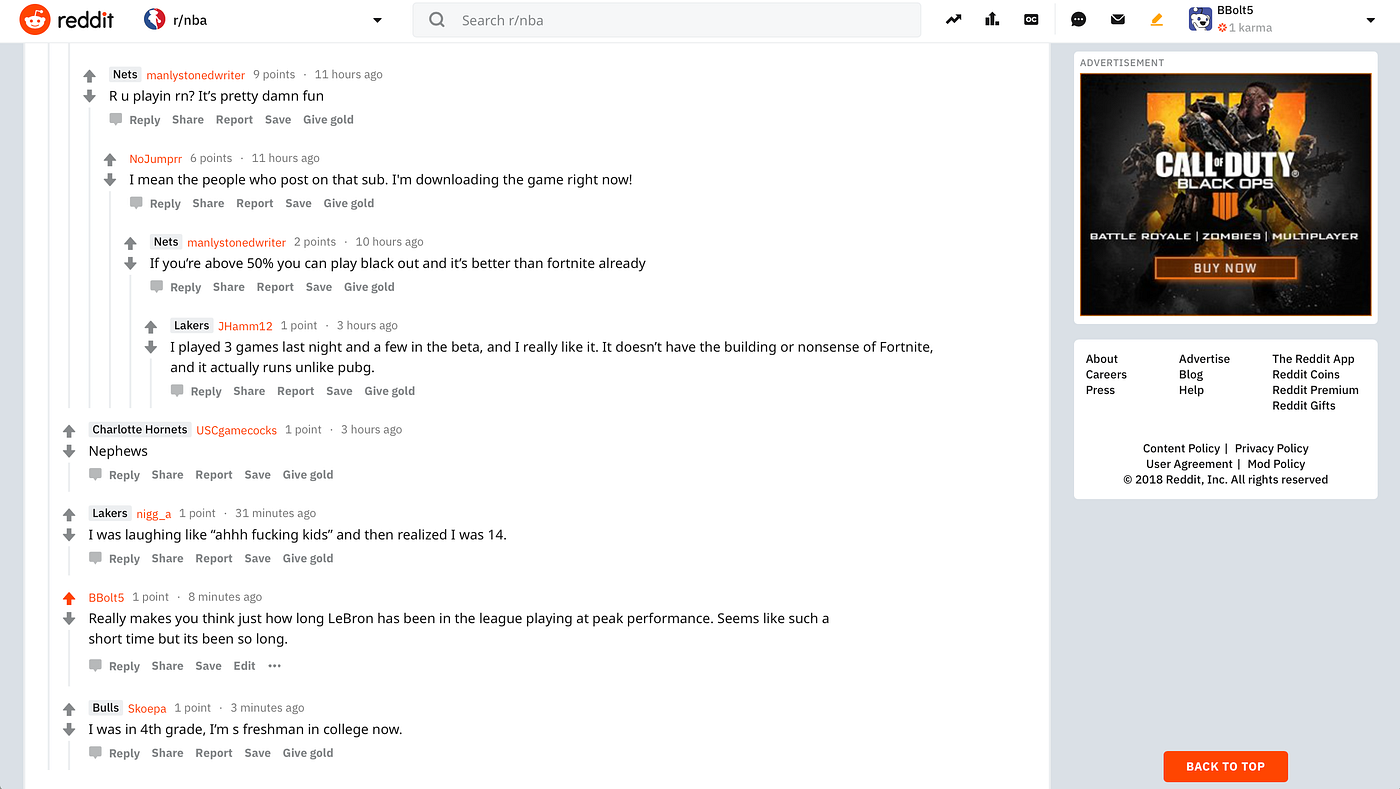Open the Original Content OC icon
This screenshot has height=789, width=1400.
(1031, 19)
